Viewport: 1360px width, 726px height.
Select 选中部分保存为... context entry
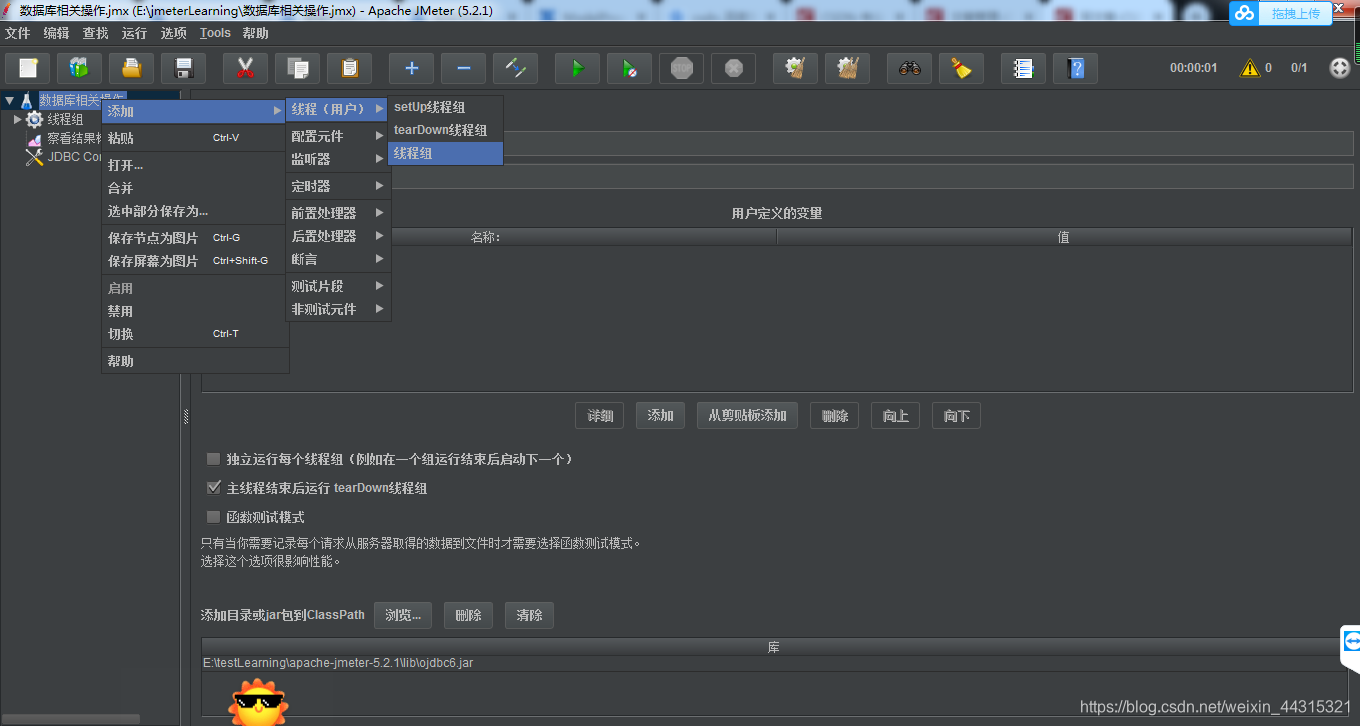click(195, 211)
